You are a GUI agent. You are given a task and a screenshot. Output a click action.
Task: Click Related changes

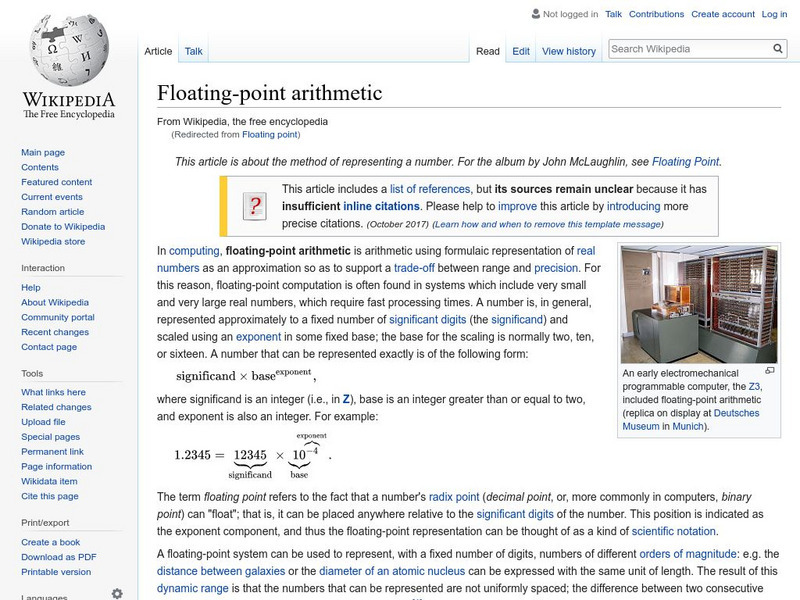(x=56, y=407)
